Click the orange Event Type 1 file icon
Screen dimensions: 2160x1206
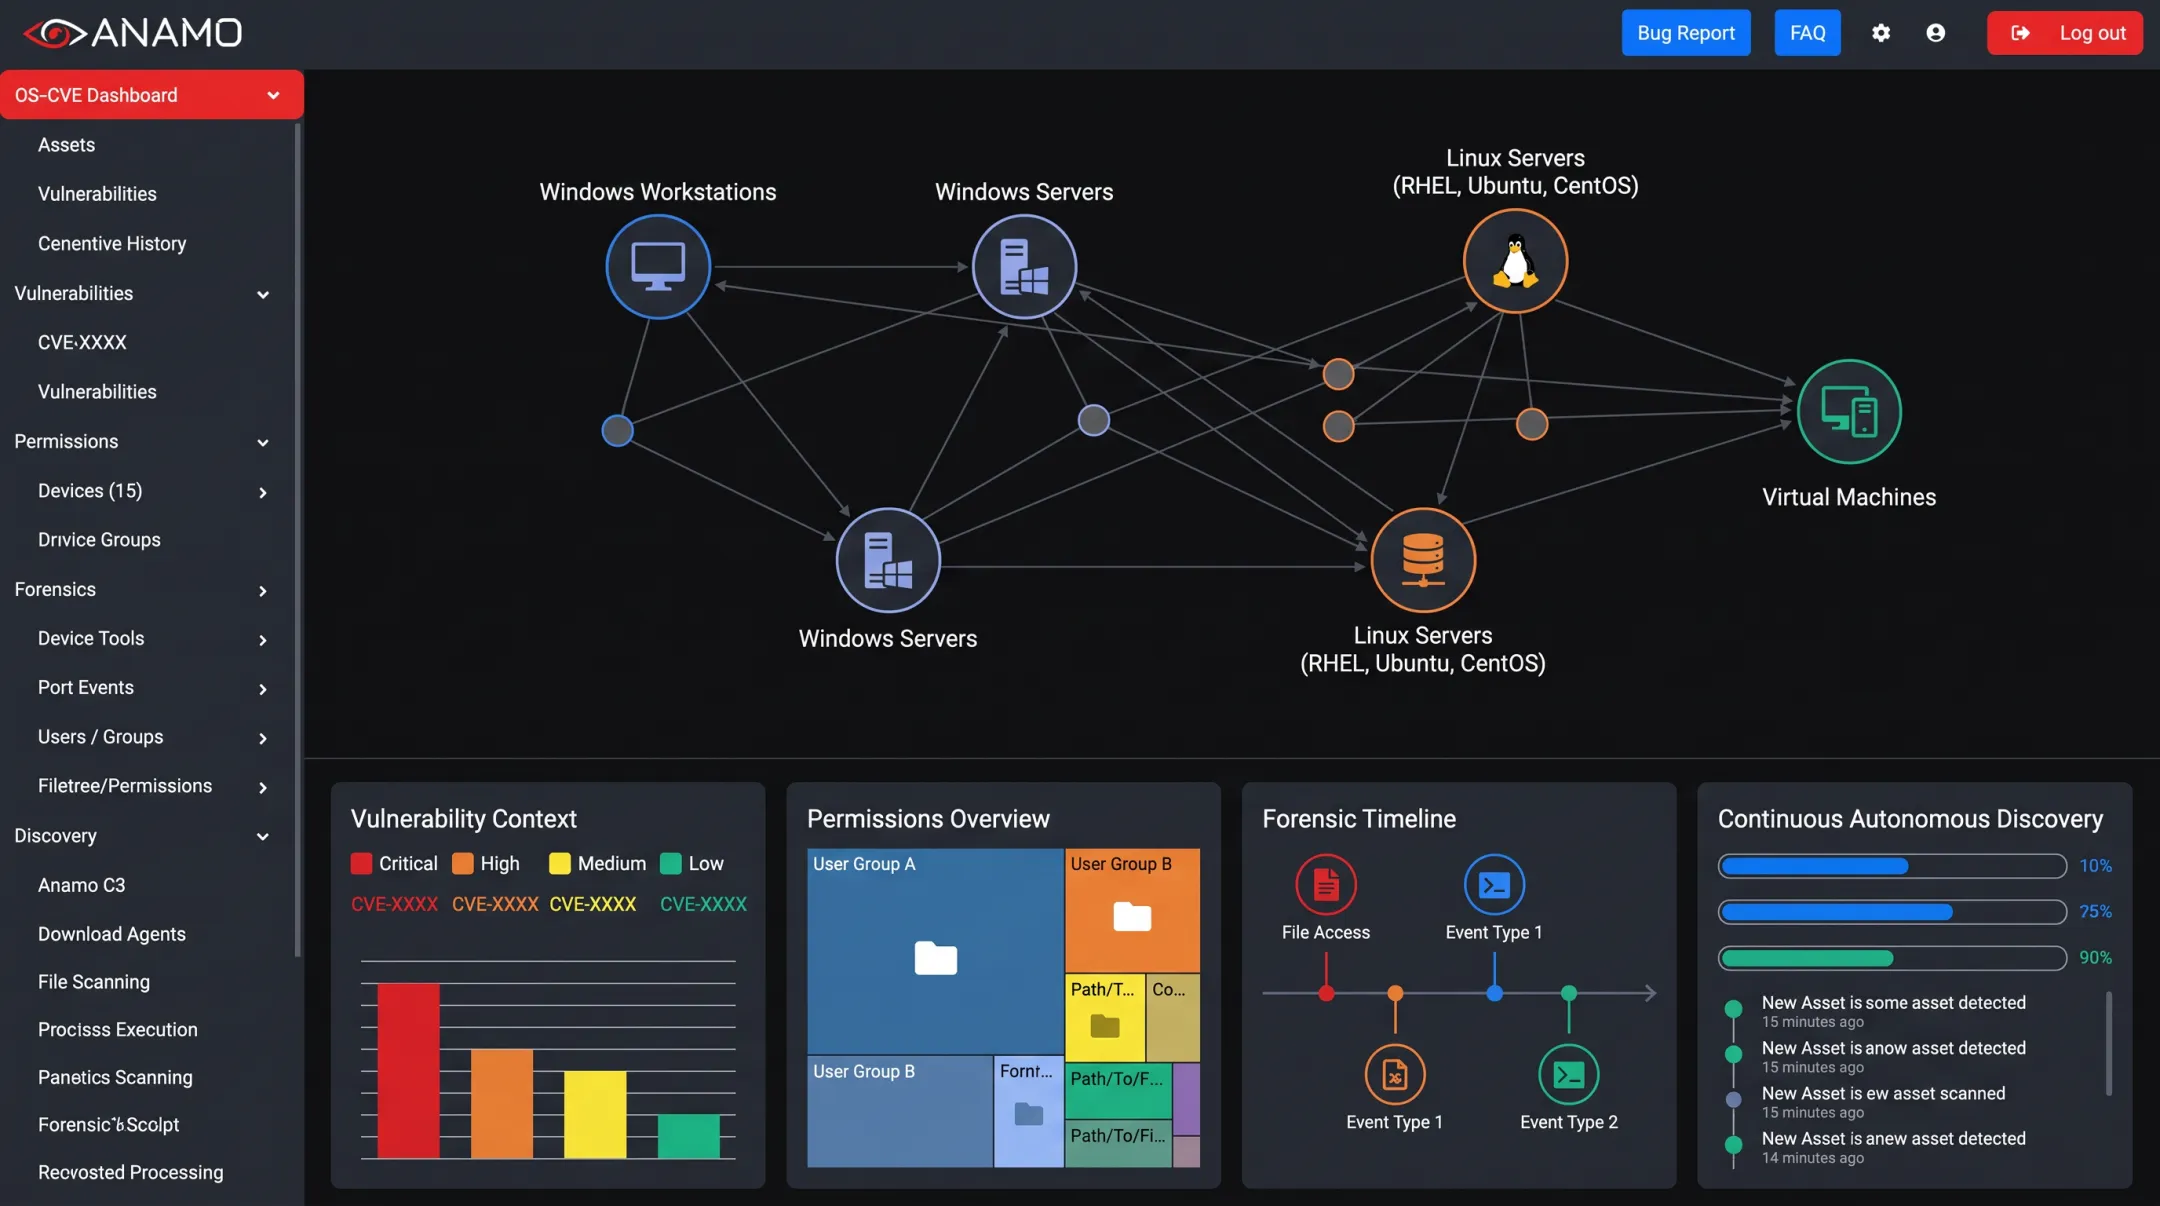[1395, 1074]
